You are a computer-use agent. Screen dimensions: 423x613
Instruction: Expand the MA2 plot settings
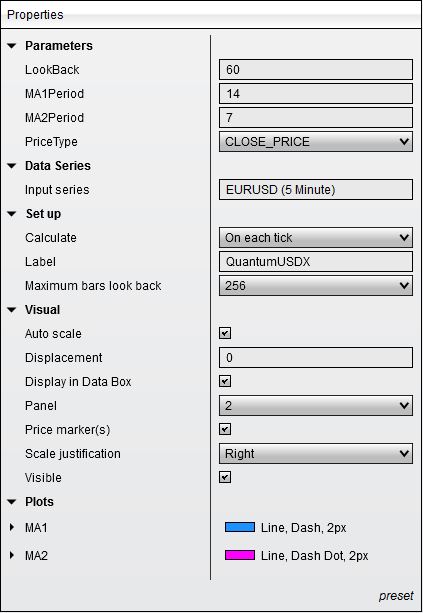pos(12,555)
